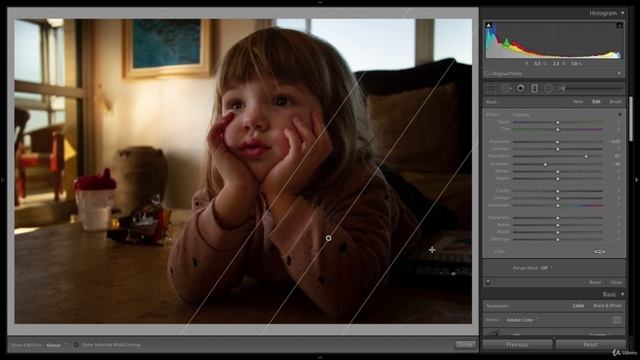Click the Shadows slider handle

546,164
